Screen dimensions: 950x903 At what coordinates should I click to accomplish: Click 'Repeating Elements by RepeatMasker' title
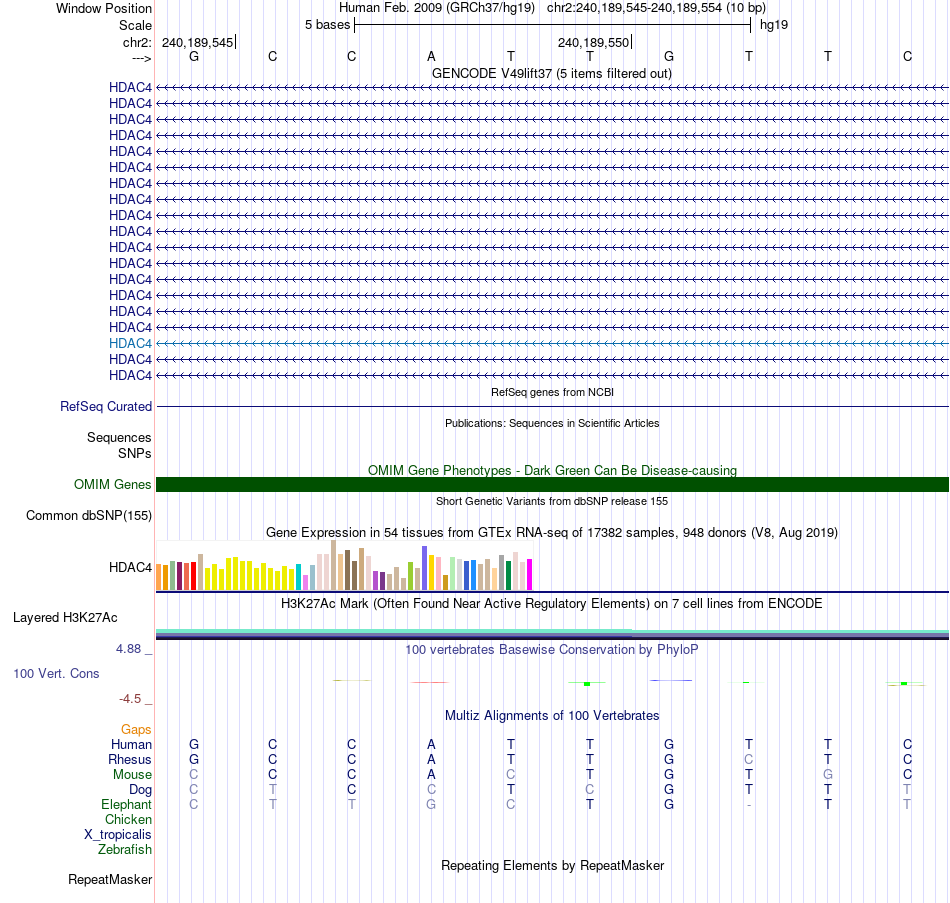(x=552, y=865)
